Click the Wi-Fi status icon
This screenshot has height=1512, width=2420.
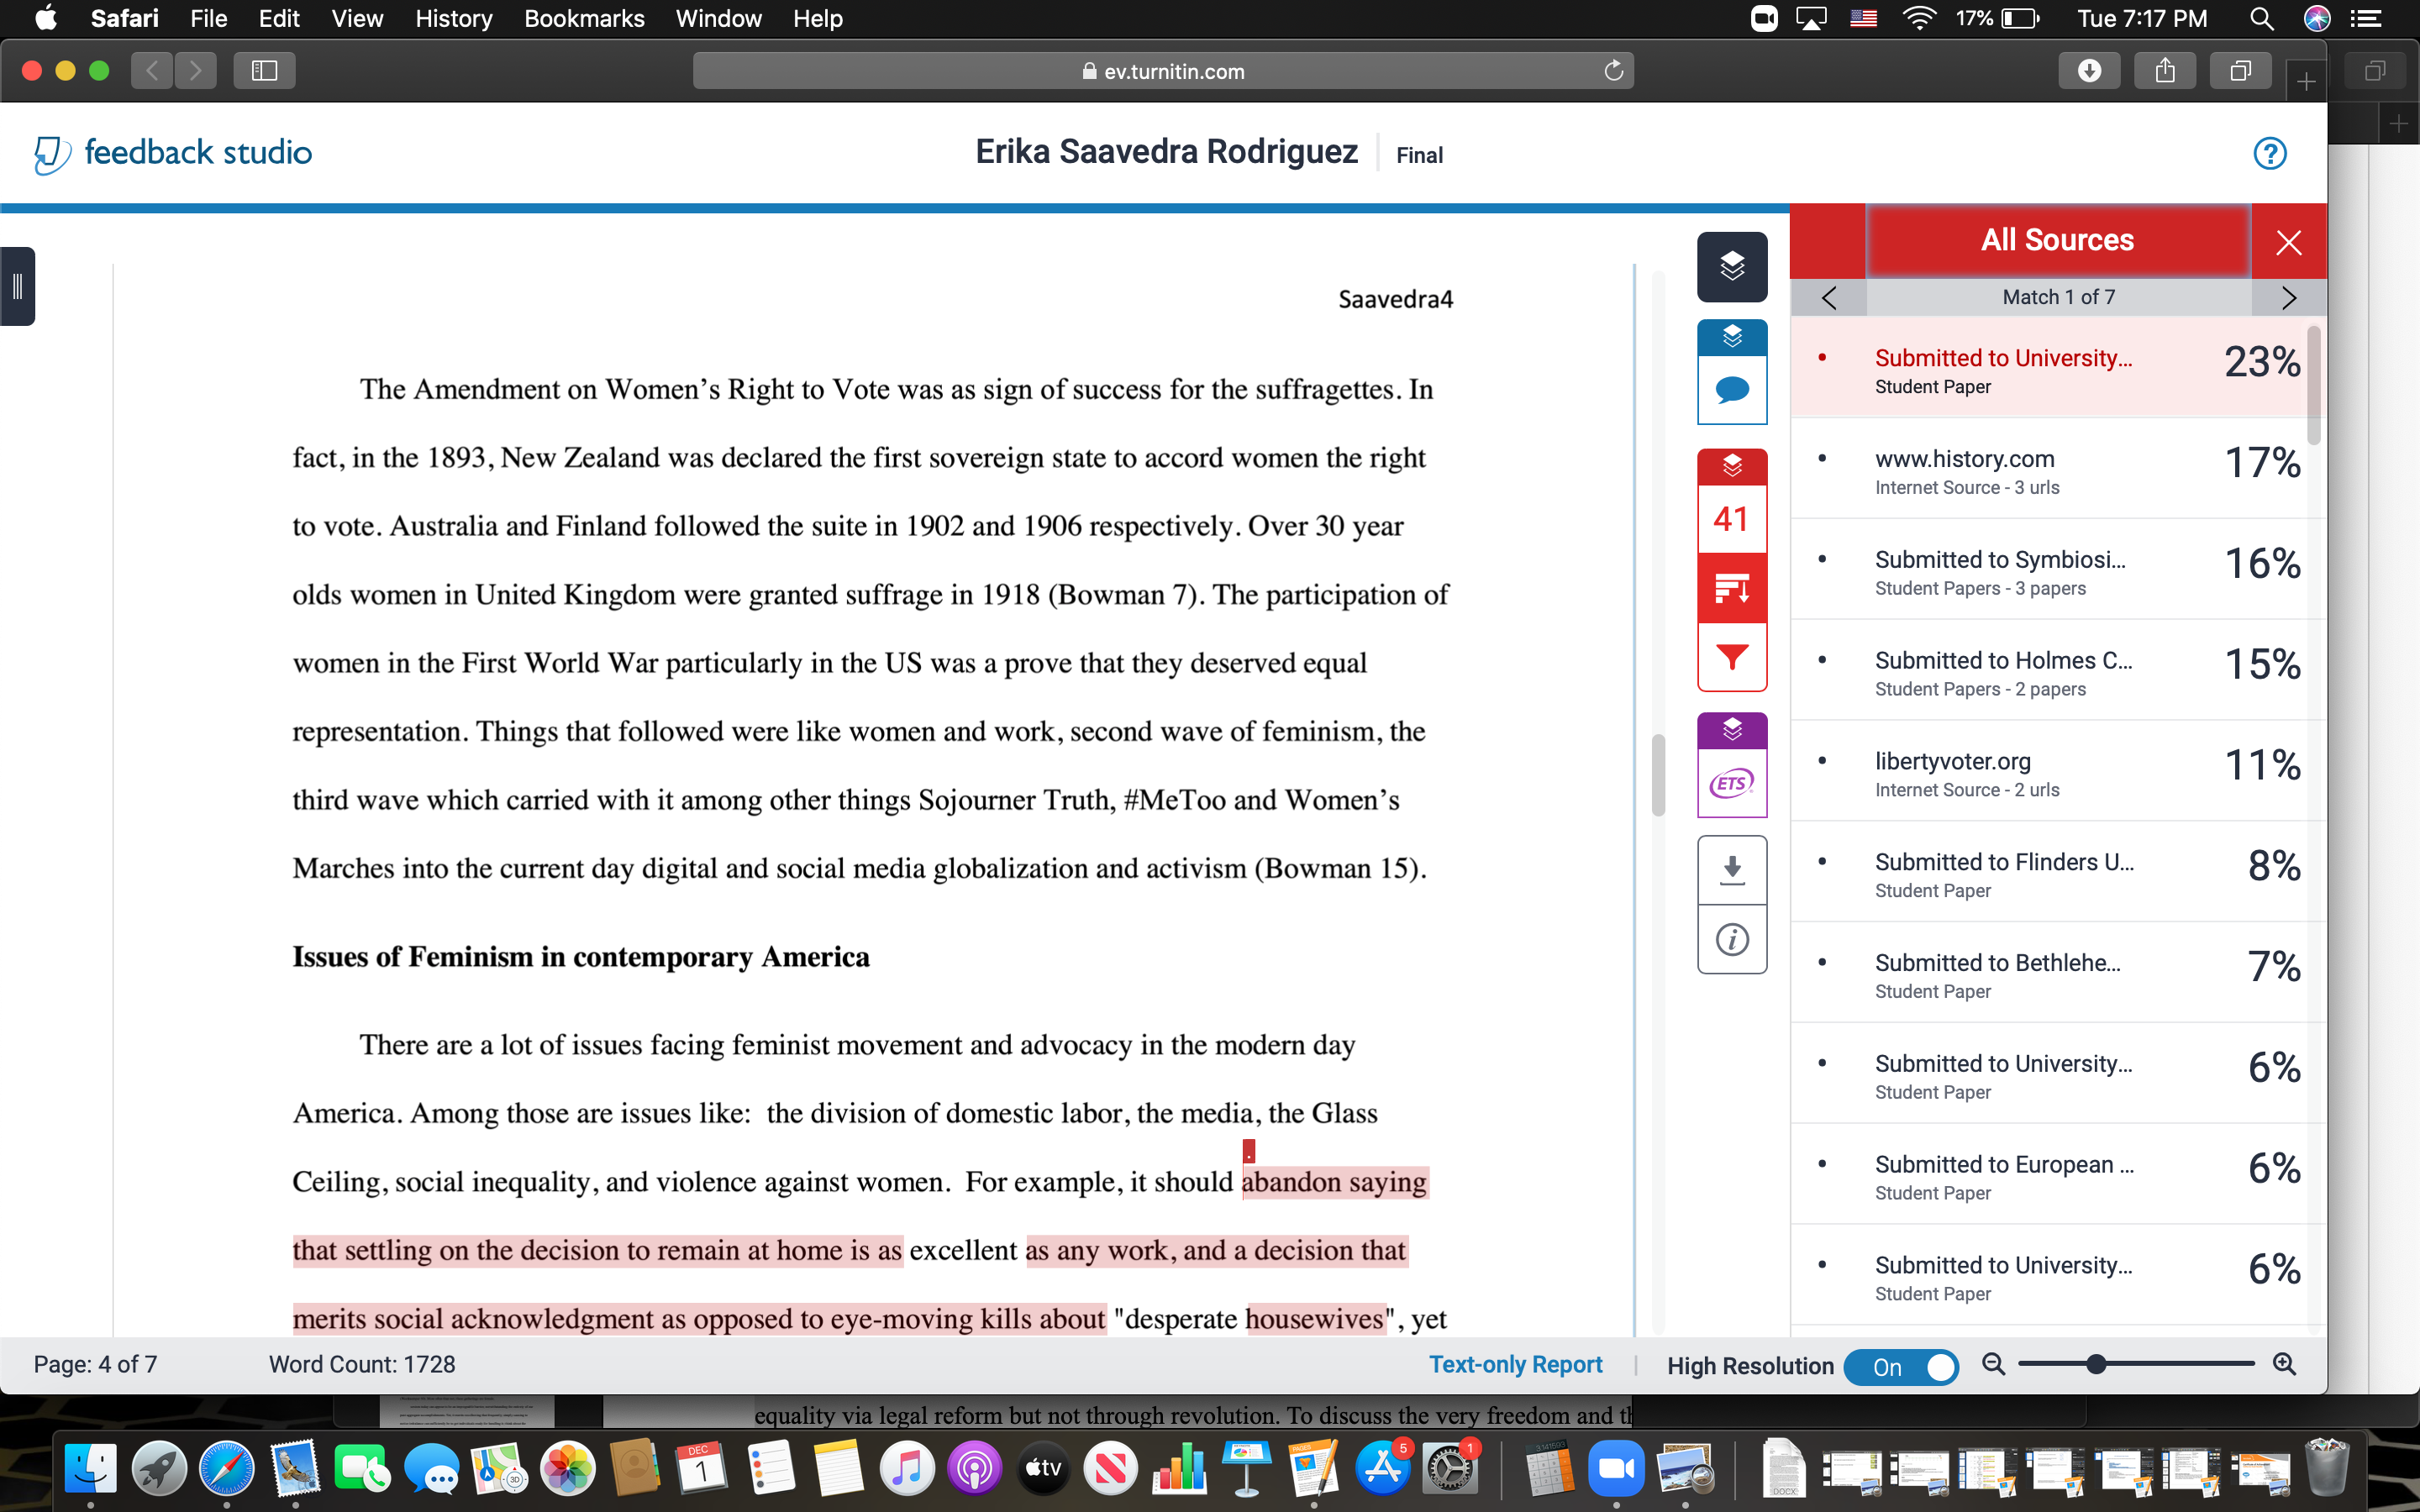point(1918,18)
